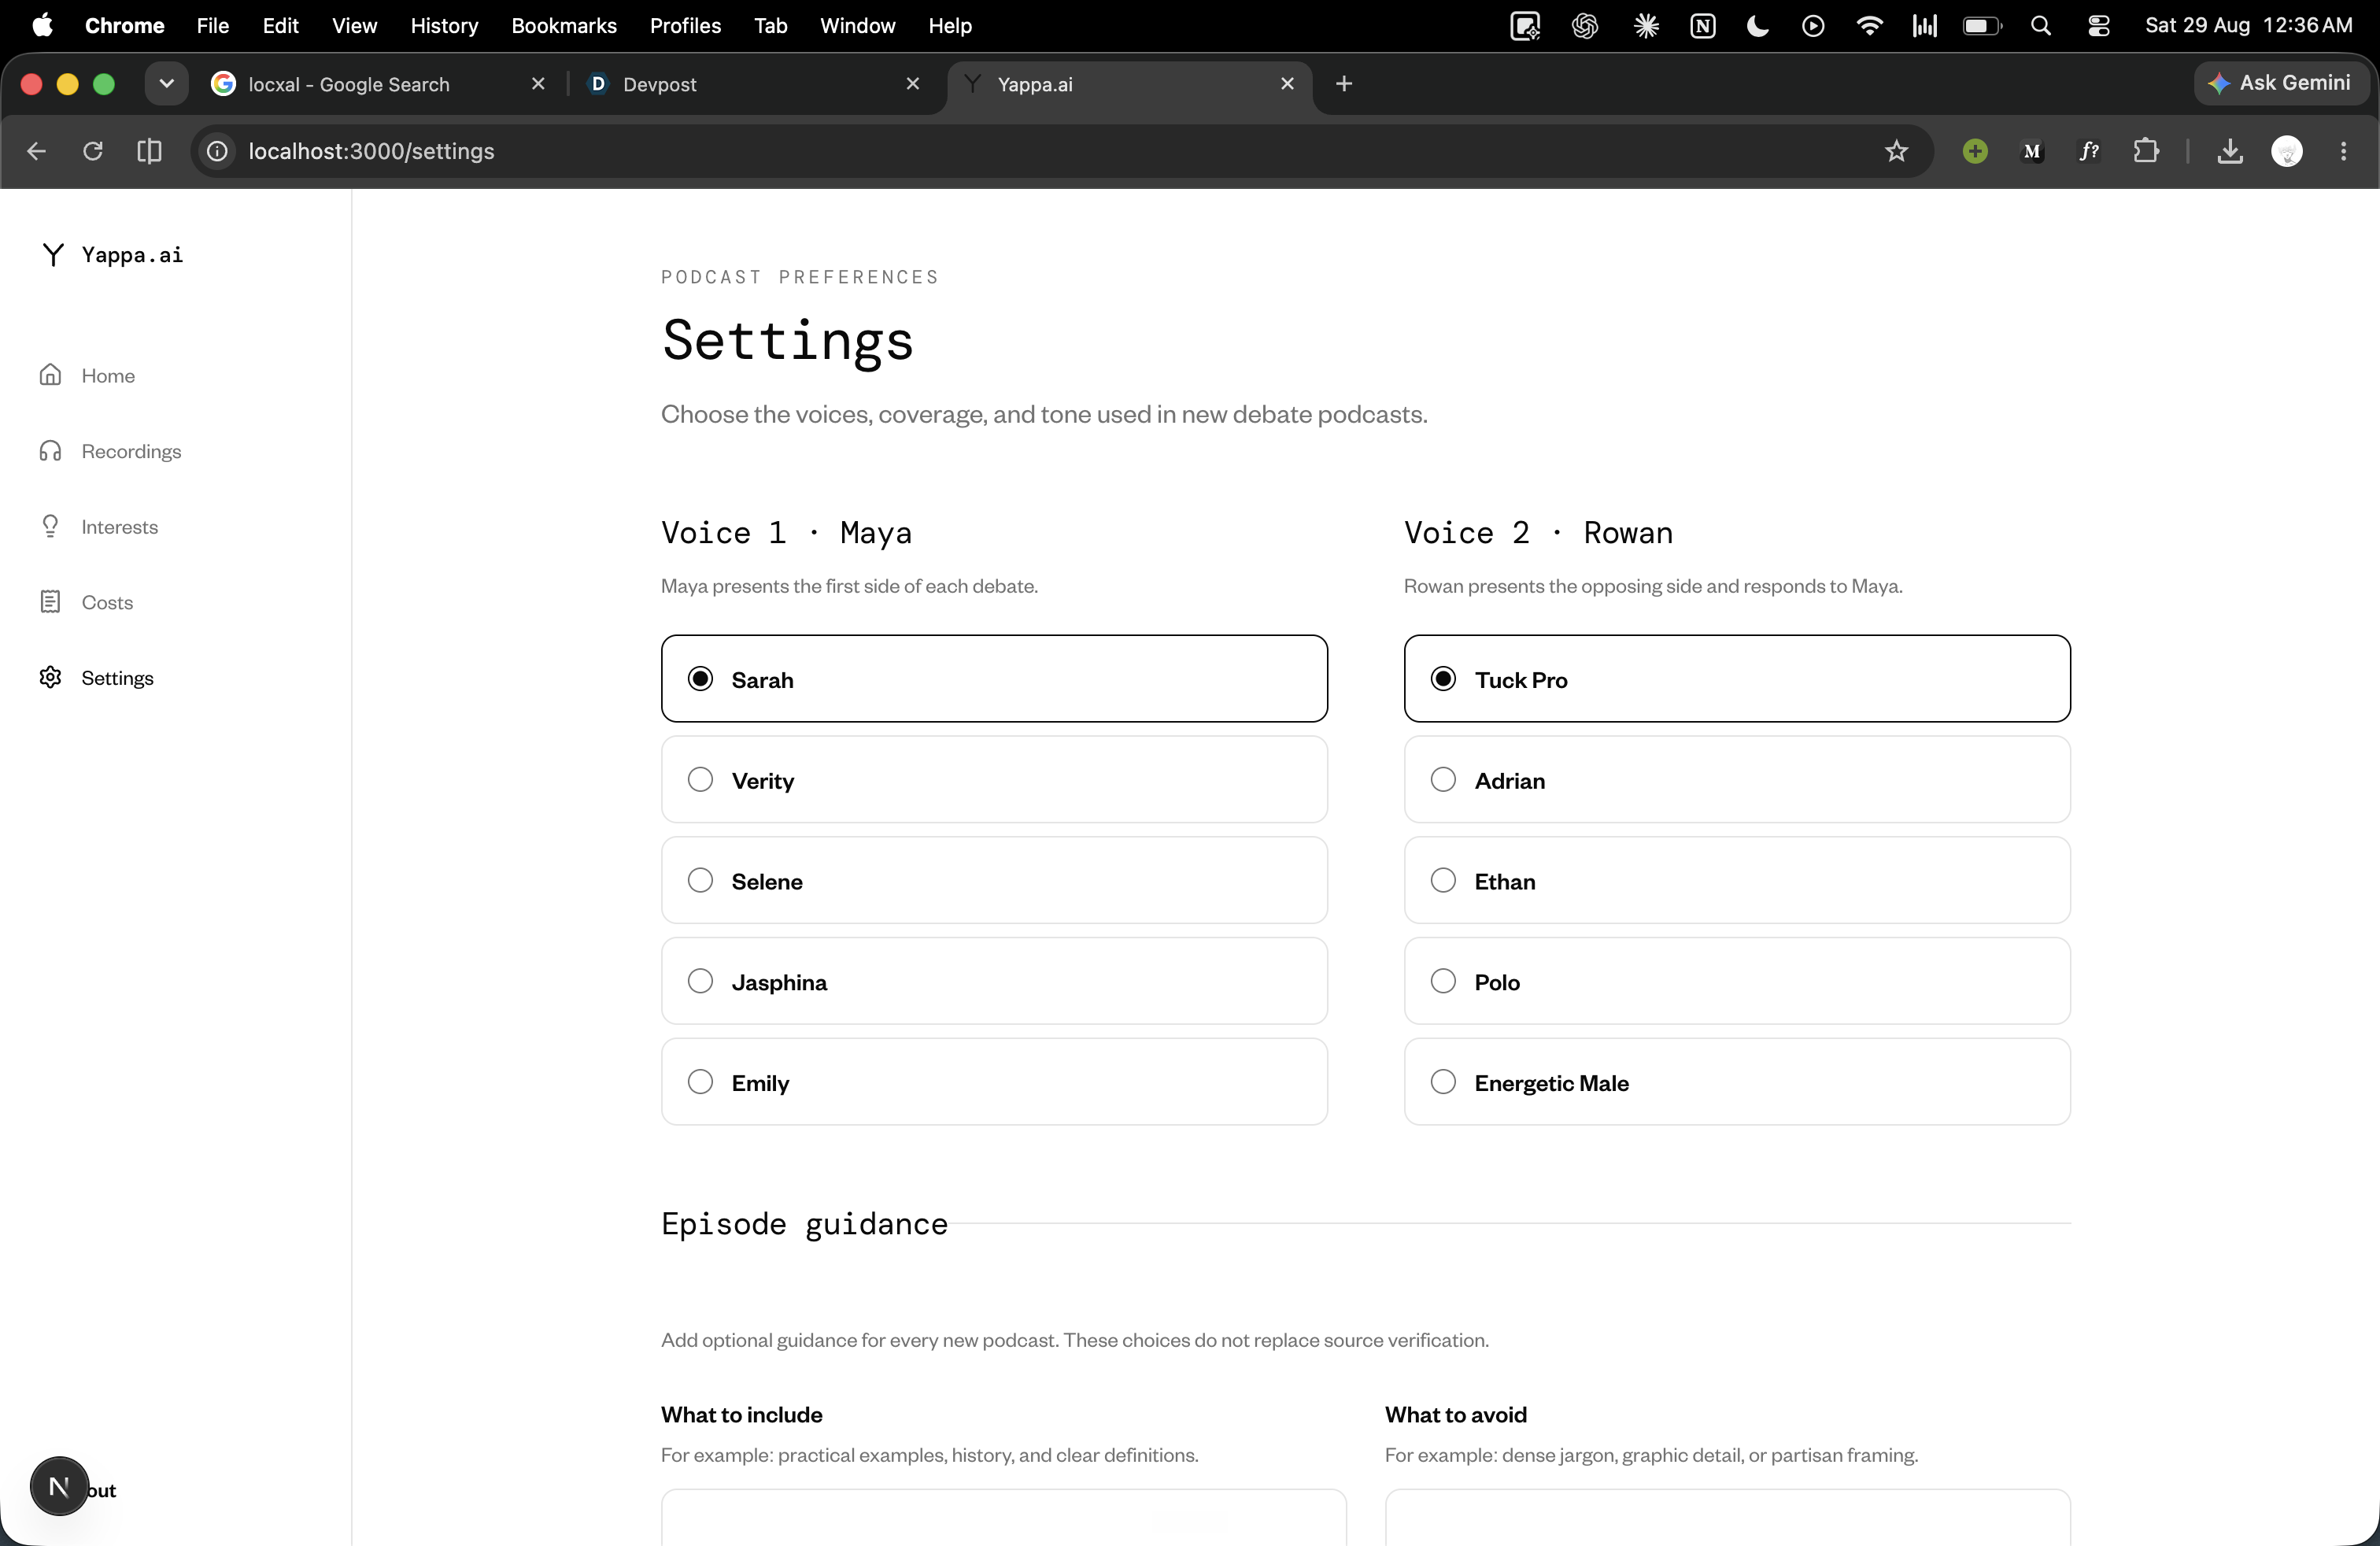Select Sarah voice for Maya
This screenshot has height=1546, width=2380.
click(x=994, y=679)
